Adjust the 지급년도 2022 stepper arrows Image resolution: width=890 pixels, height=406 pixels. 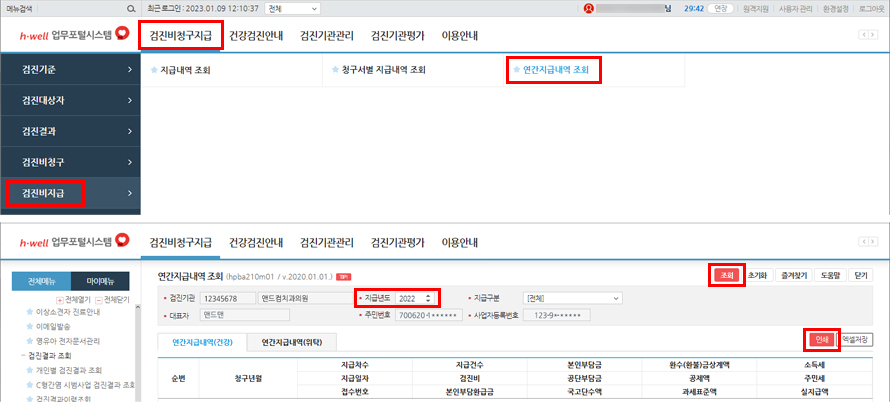429,298
